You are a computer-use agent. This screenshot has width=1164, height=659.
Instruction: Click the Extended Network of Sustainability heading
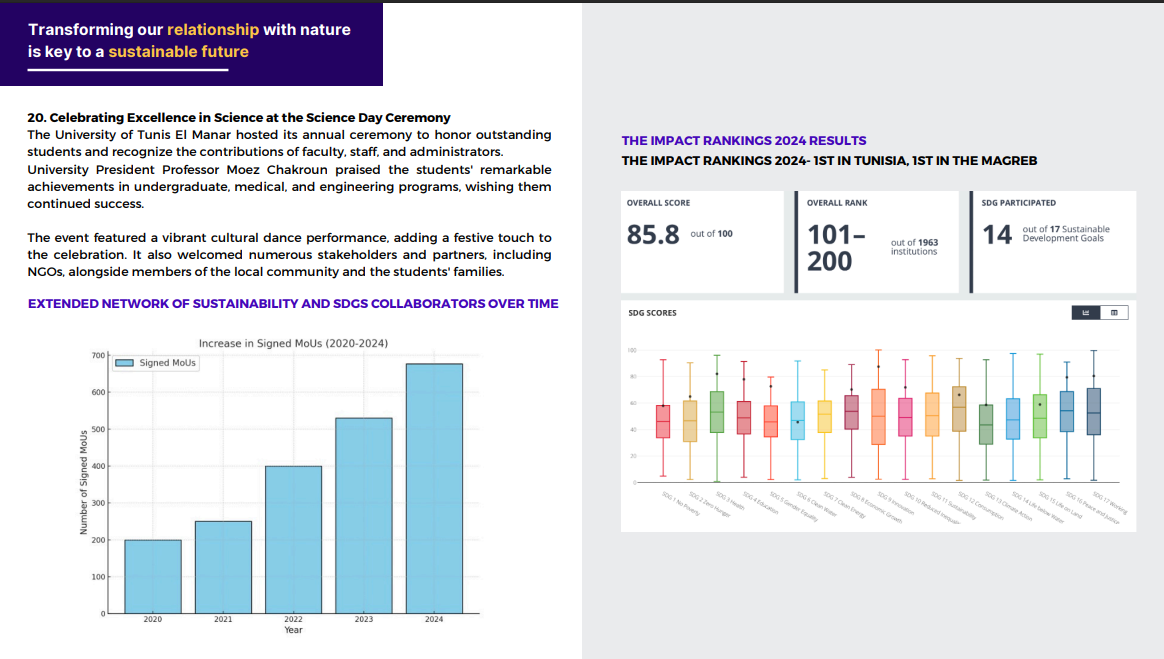point(292,304)
